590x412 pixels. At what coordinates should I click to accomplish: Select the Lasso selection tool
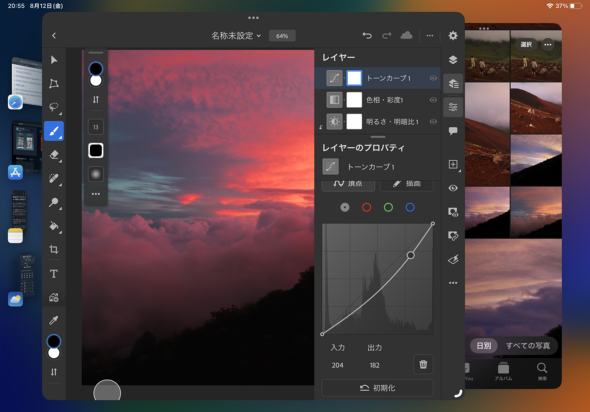[54, 106]
